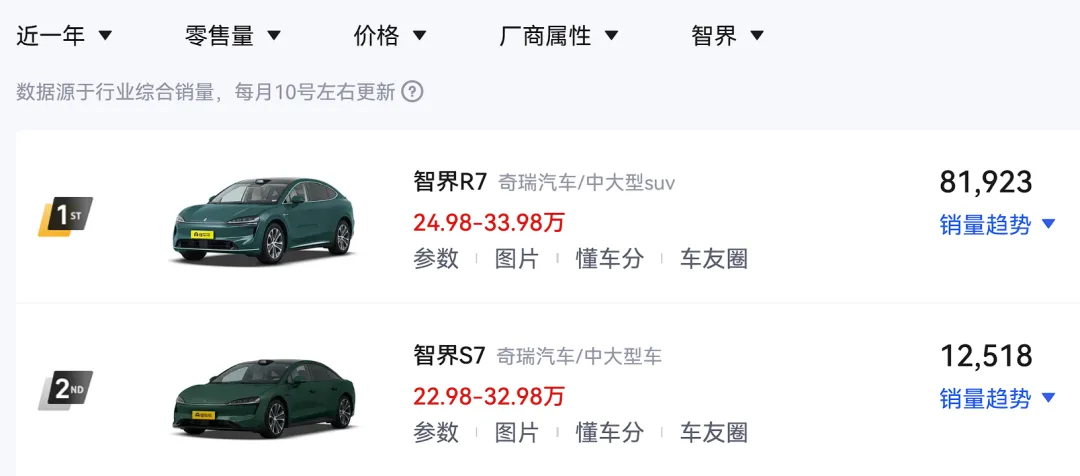Open 车友圈 community for 智界S7
Screen dimensions: 1080x476
(x=714, y=432)
